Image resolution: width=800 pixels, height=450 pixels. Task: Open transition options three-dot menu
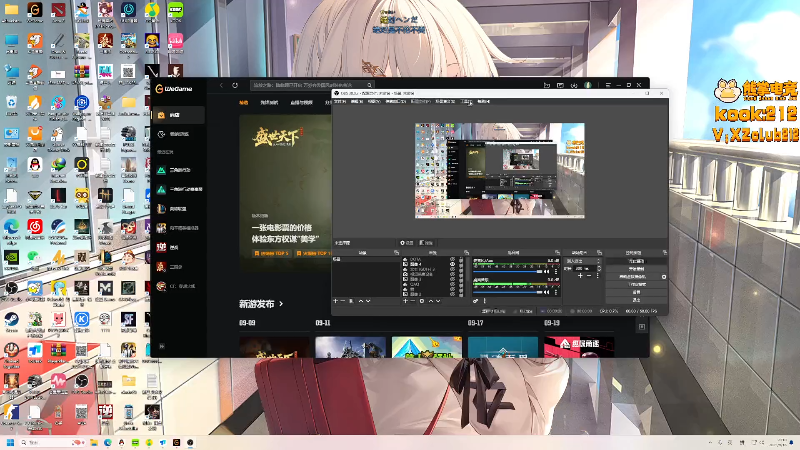(x=597, y=276)
